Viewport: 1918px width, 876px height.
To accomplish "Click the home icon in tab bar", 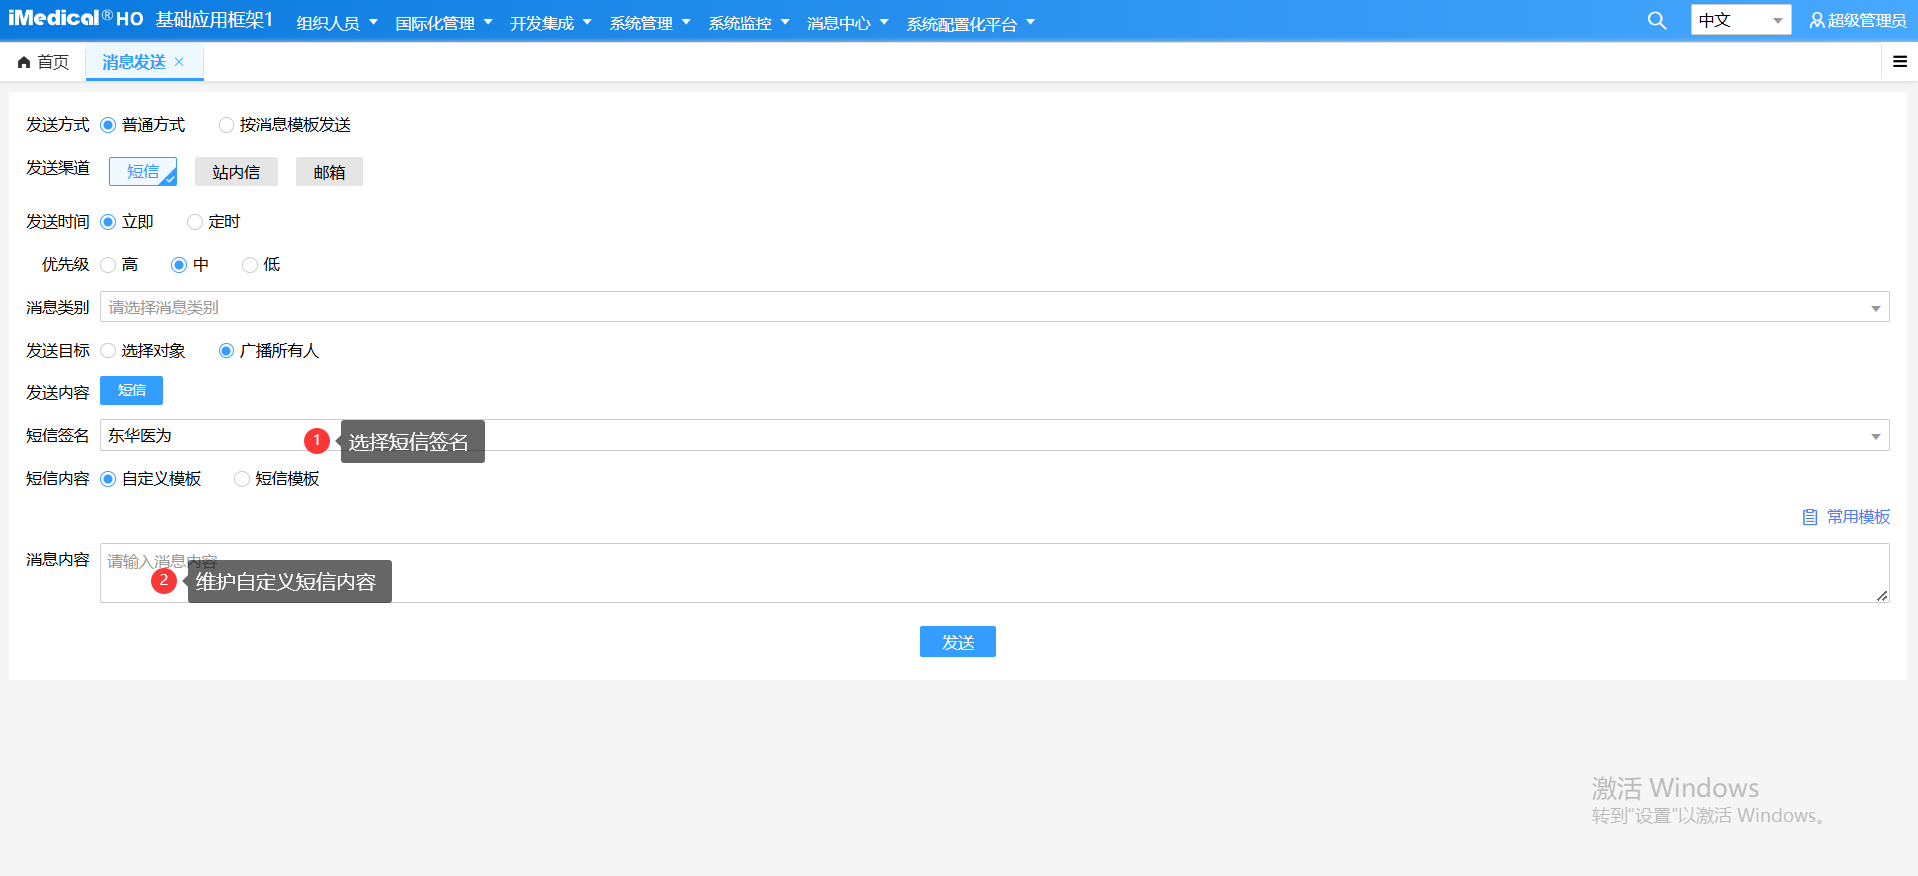I will point(24,63).
